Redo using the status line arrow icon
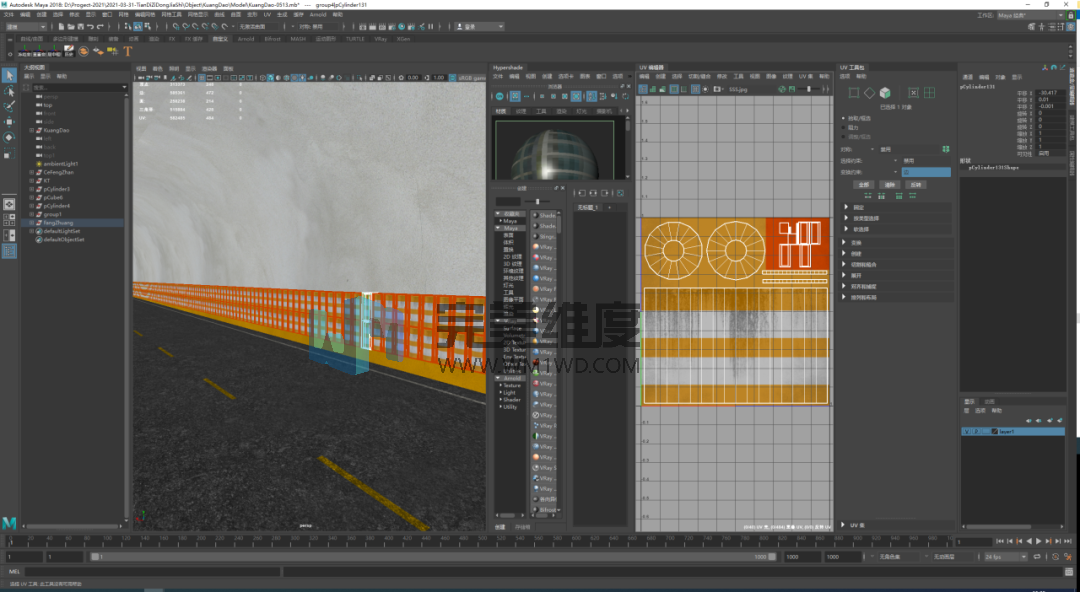The width and height of the screenshot is (1080, 592). coord(100,27)
